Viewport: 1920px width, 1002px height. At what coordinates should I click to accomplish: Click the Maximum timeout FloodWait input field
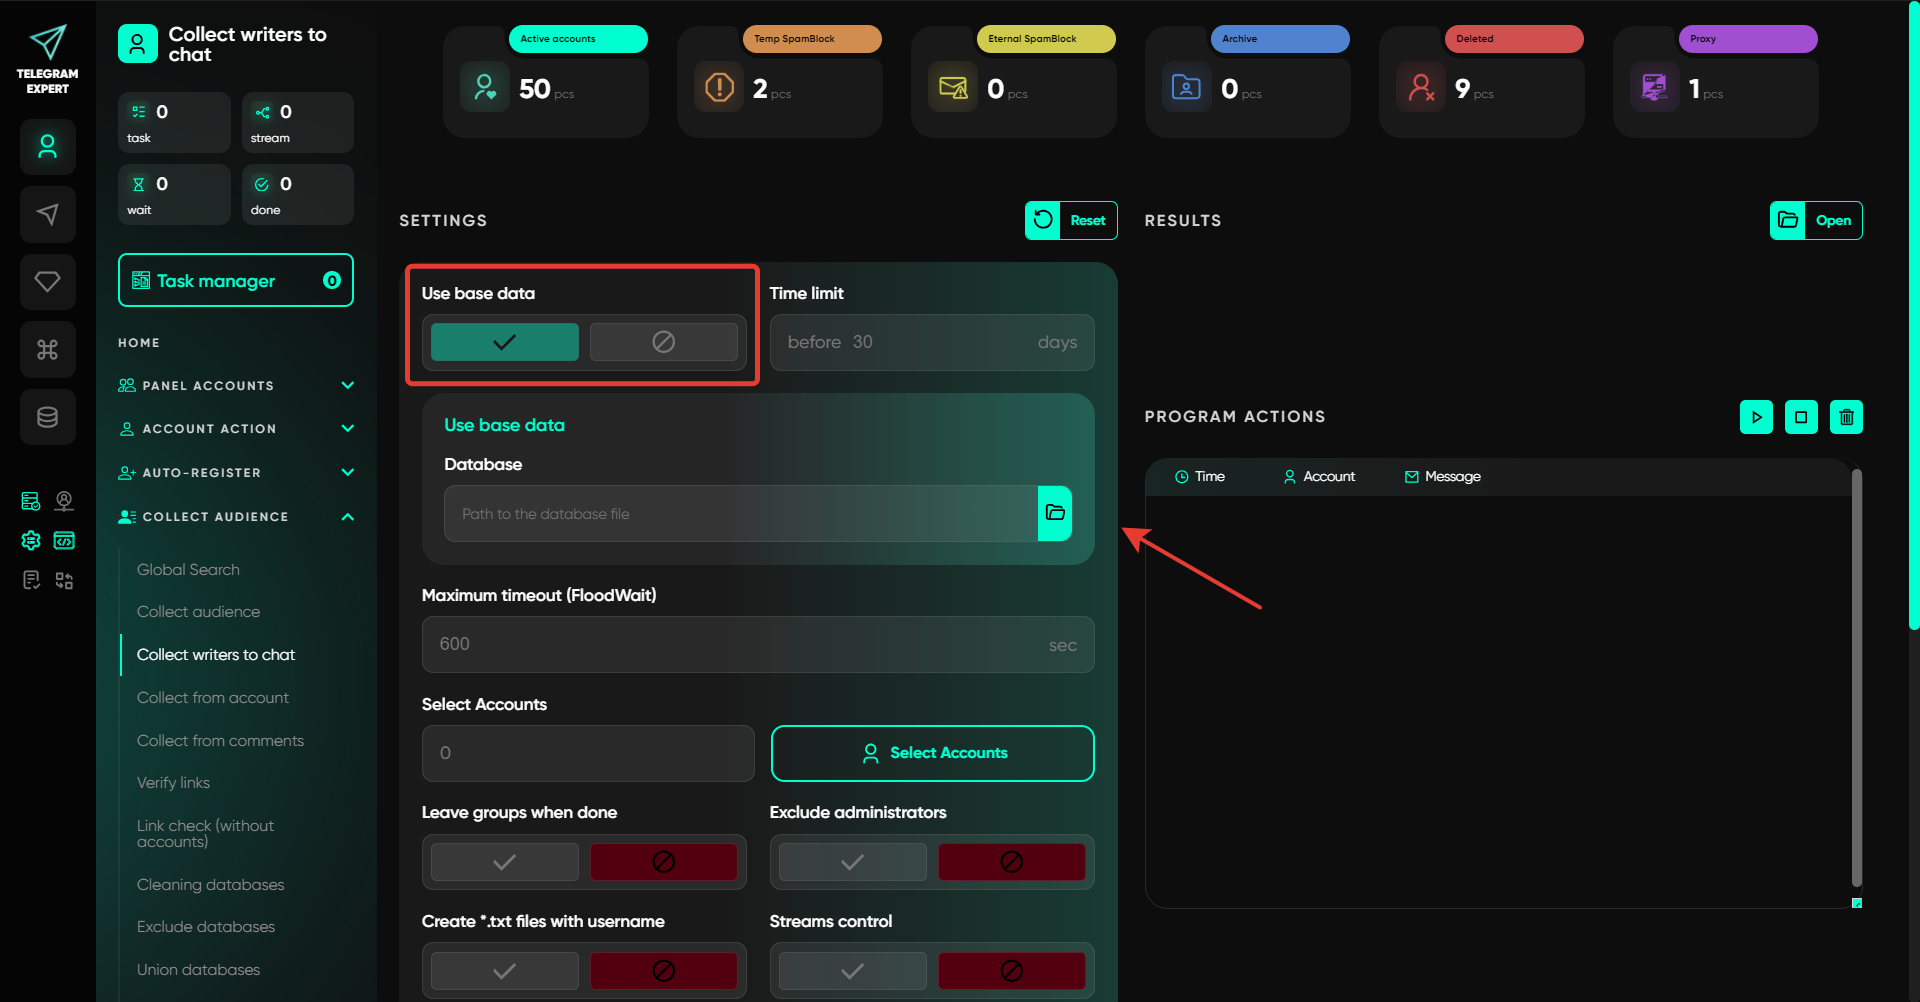click(x=740, y=645)
